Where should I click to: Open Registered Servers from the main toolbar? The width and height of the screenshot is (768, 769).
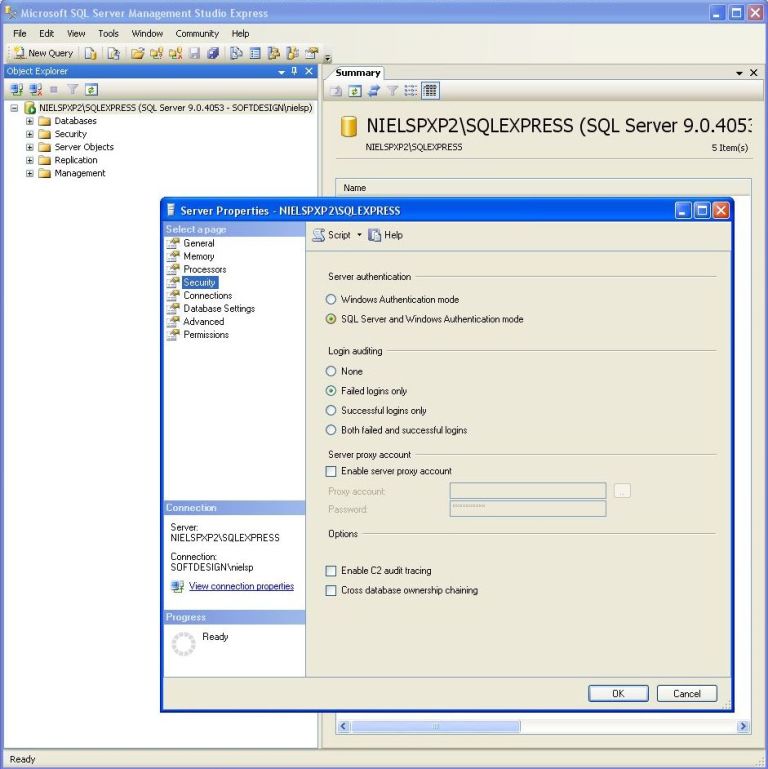(x=236, y=53)
